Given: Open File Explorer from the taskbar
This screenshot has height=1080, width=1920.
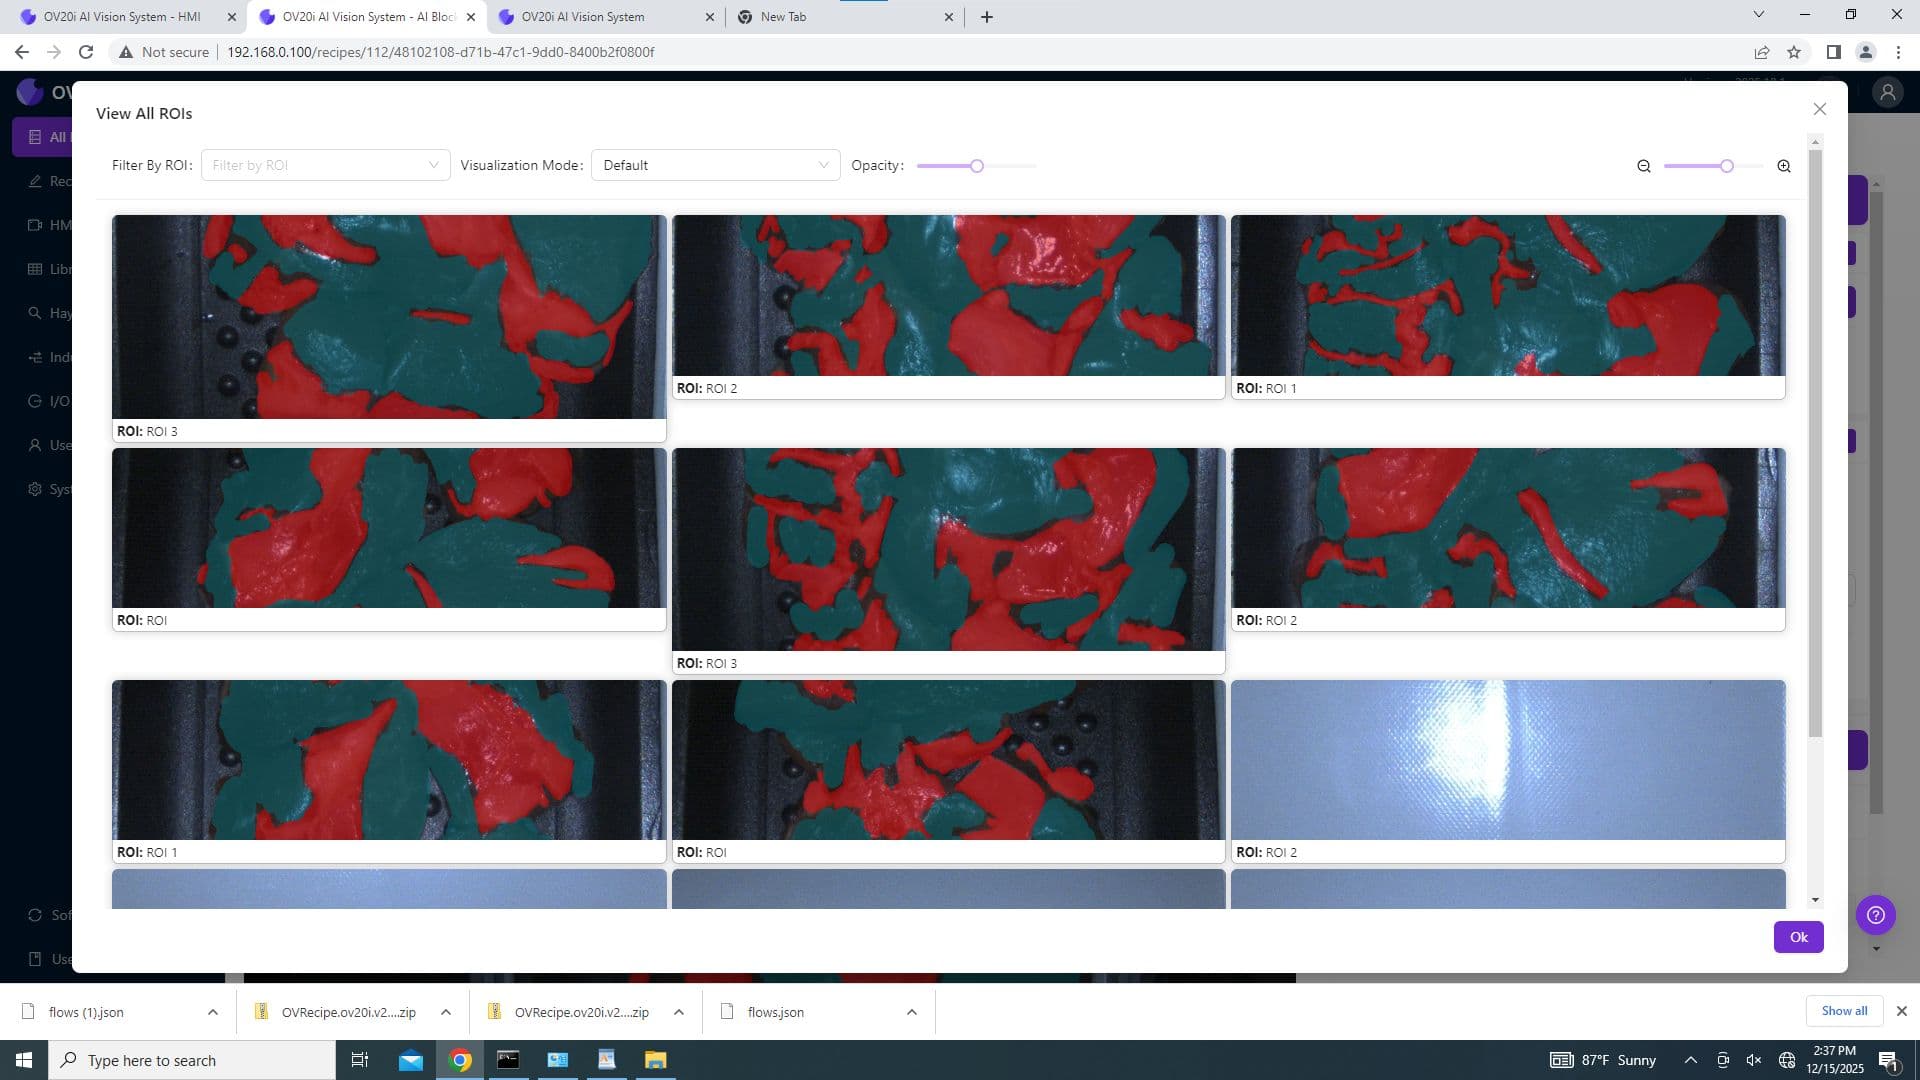Looking at the screenshot, I should pos(655,1060).
